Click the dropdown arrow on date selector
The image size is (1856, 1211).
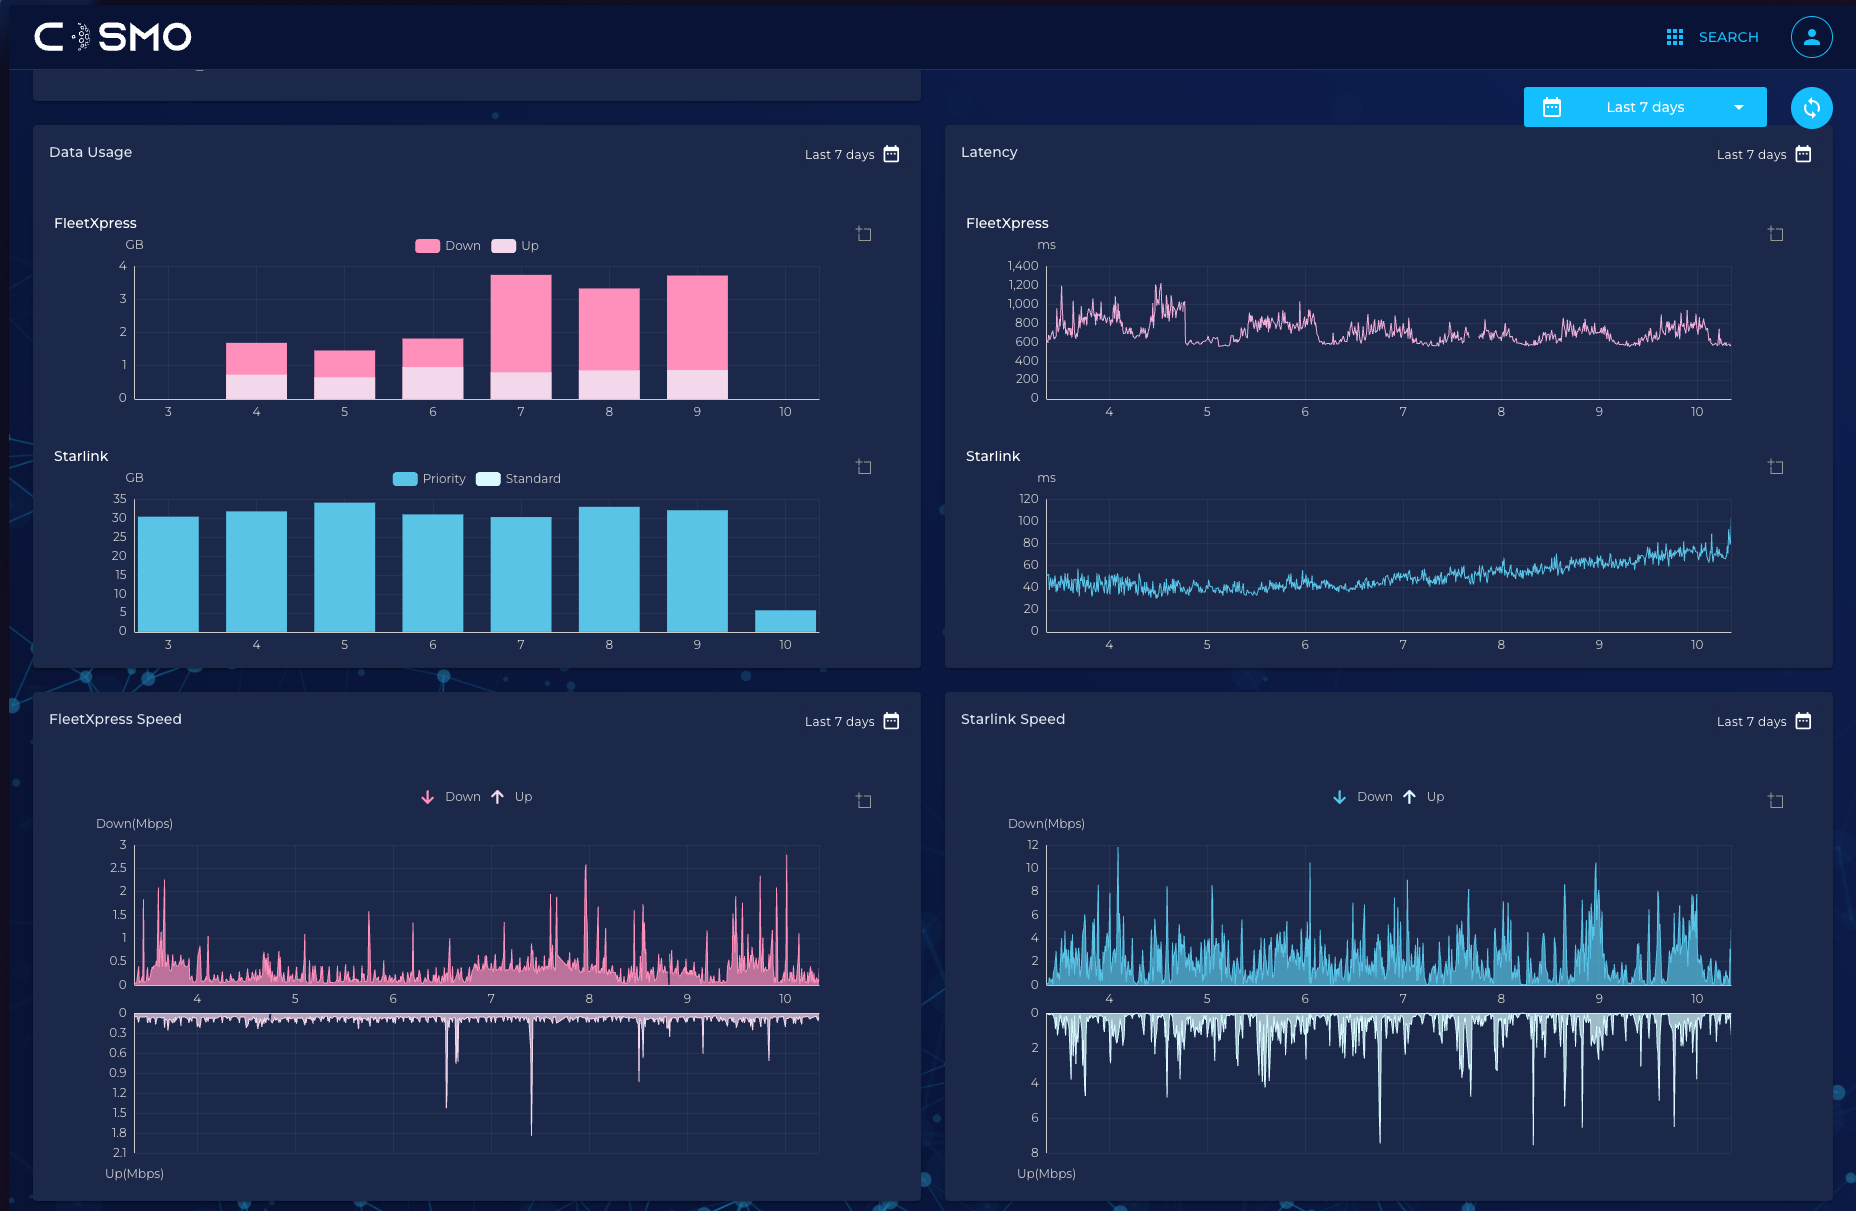[1739, 107]
